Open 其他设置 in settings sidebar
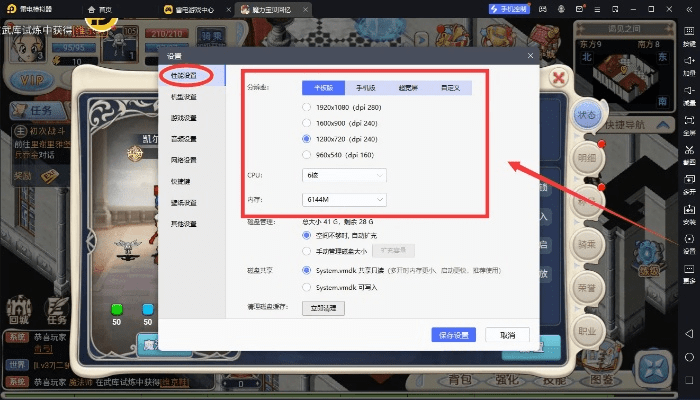This screenshot has height=400, width=700. 183,224
